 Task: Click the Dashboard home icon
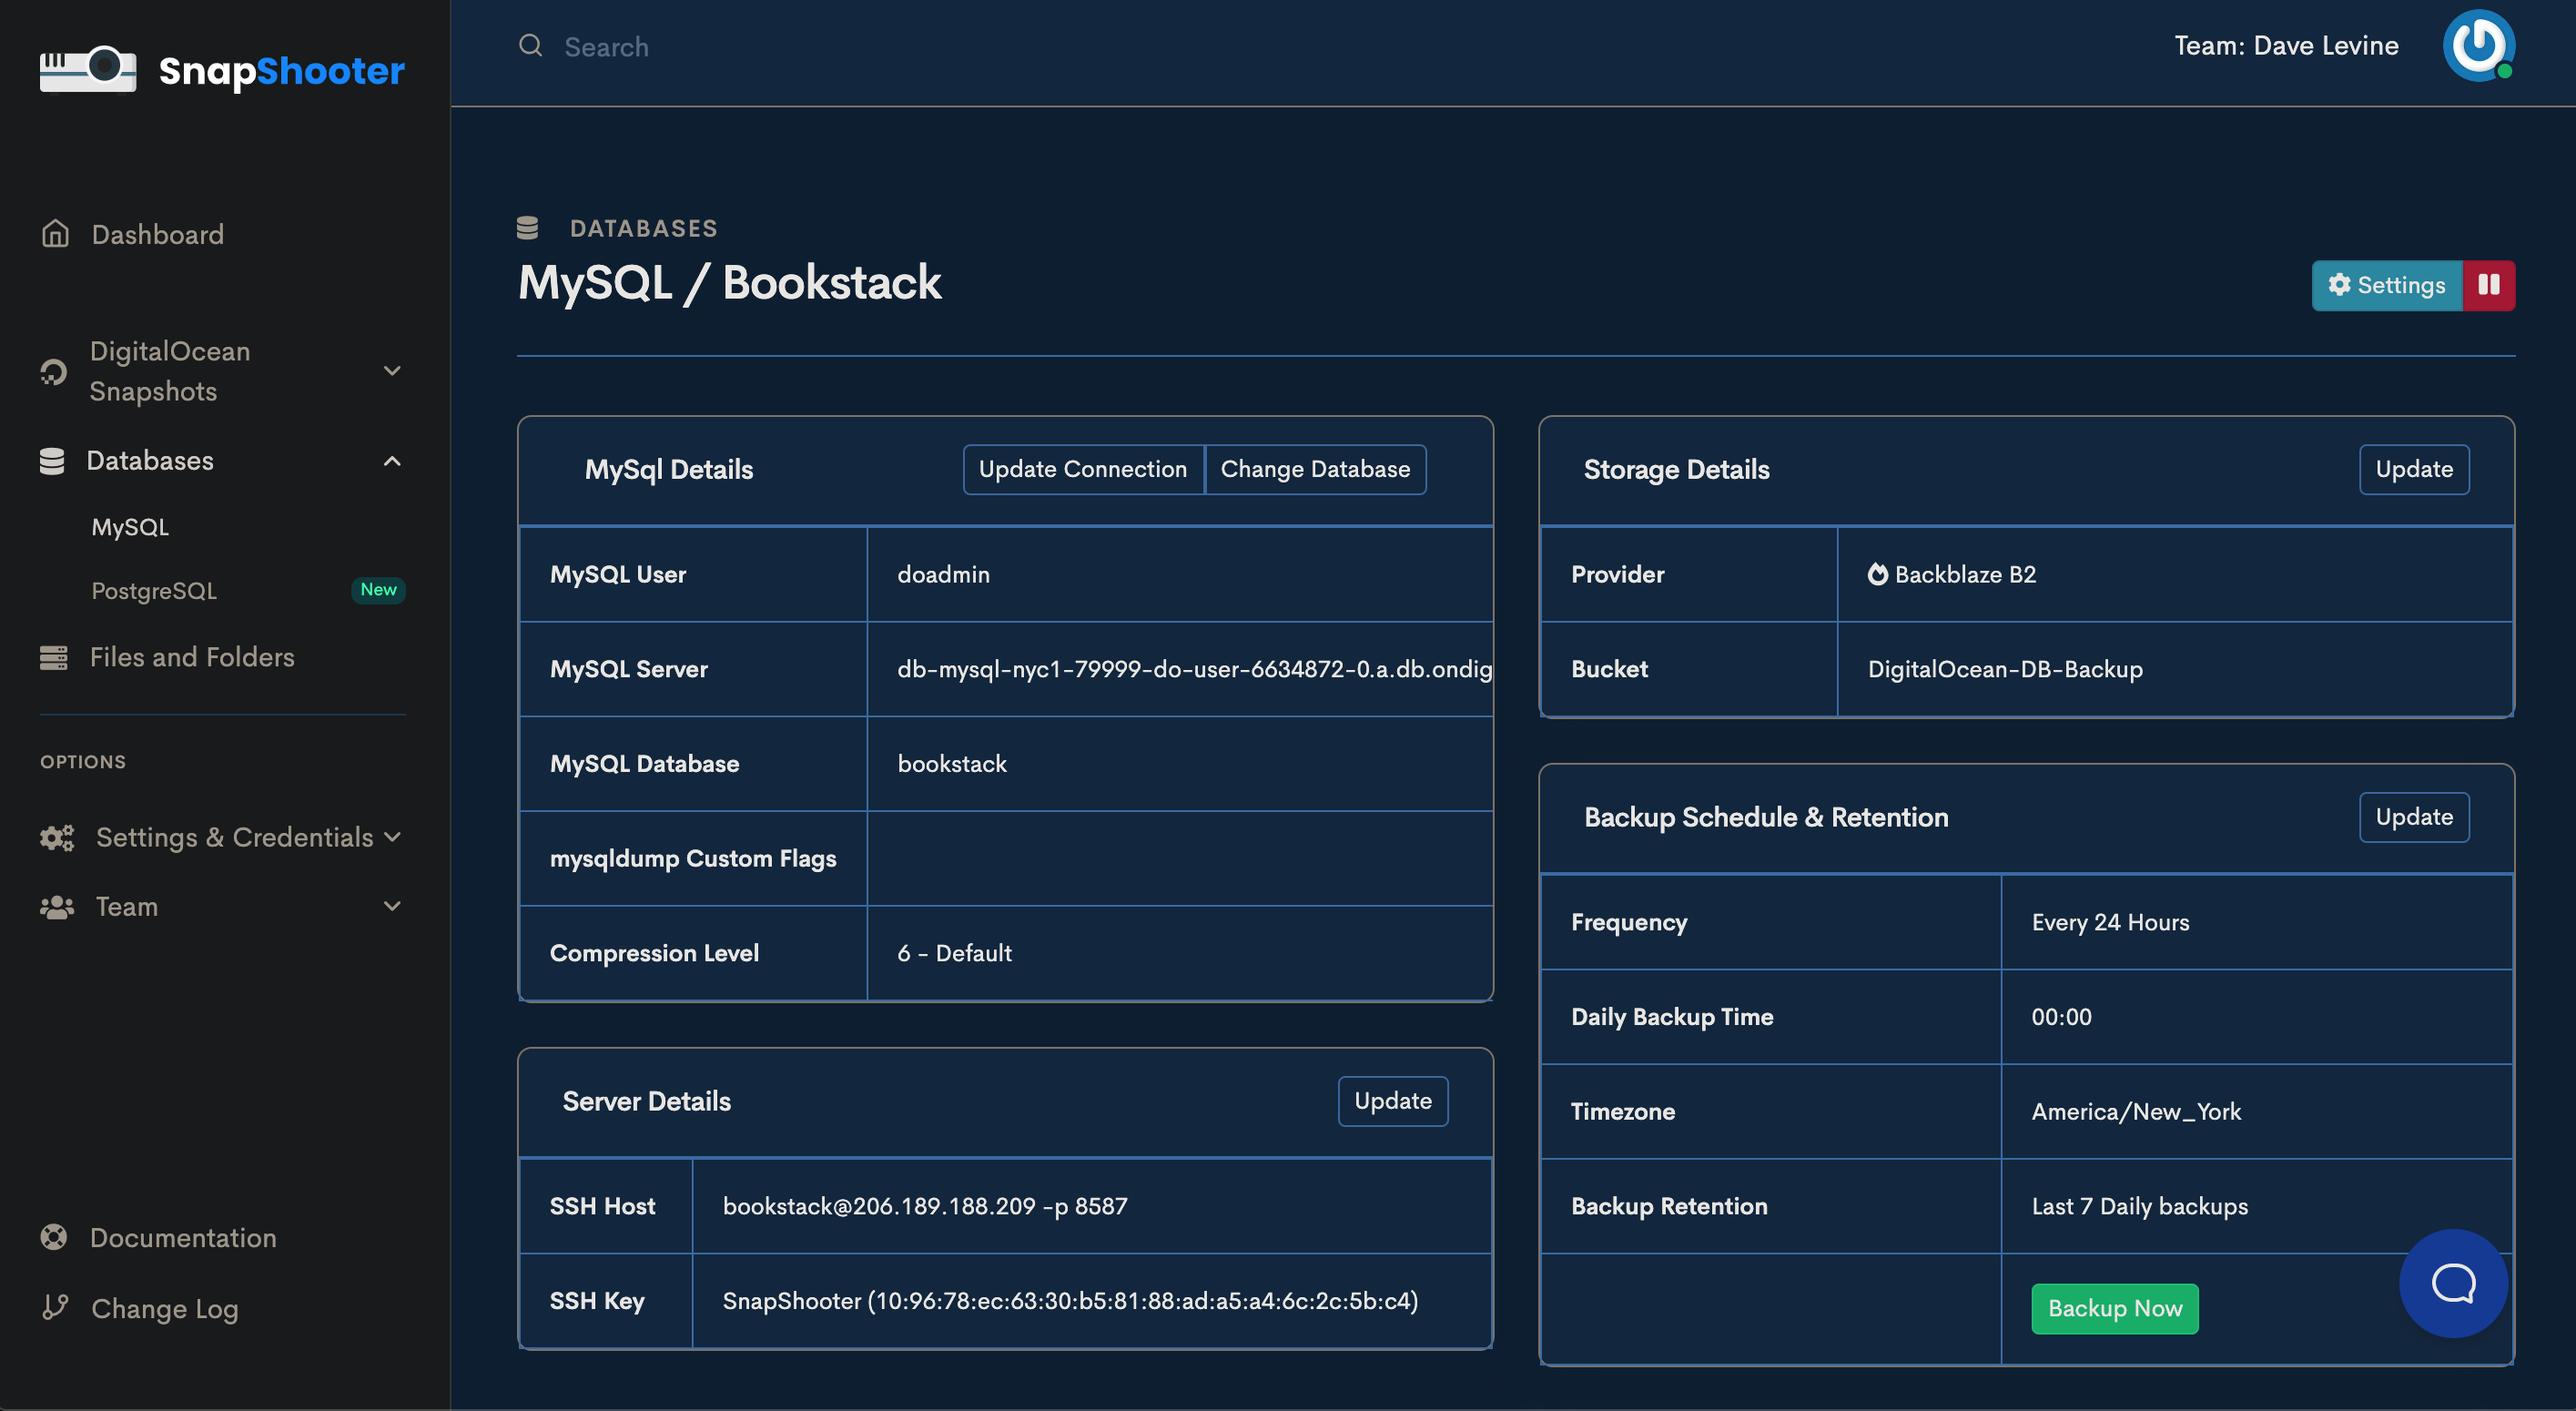55,234
